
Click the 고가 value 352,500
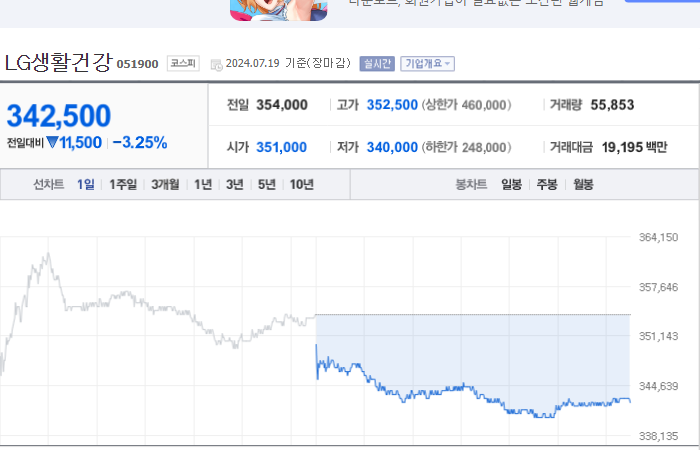click(x=392, y=105)
